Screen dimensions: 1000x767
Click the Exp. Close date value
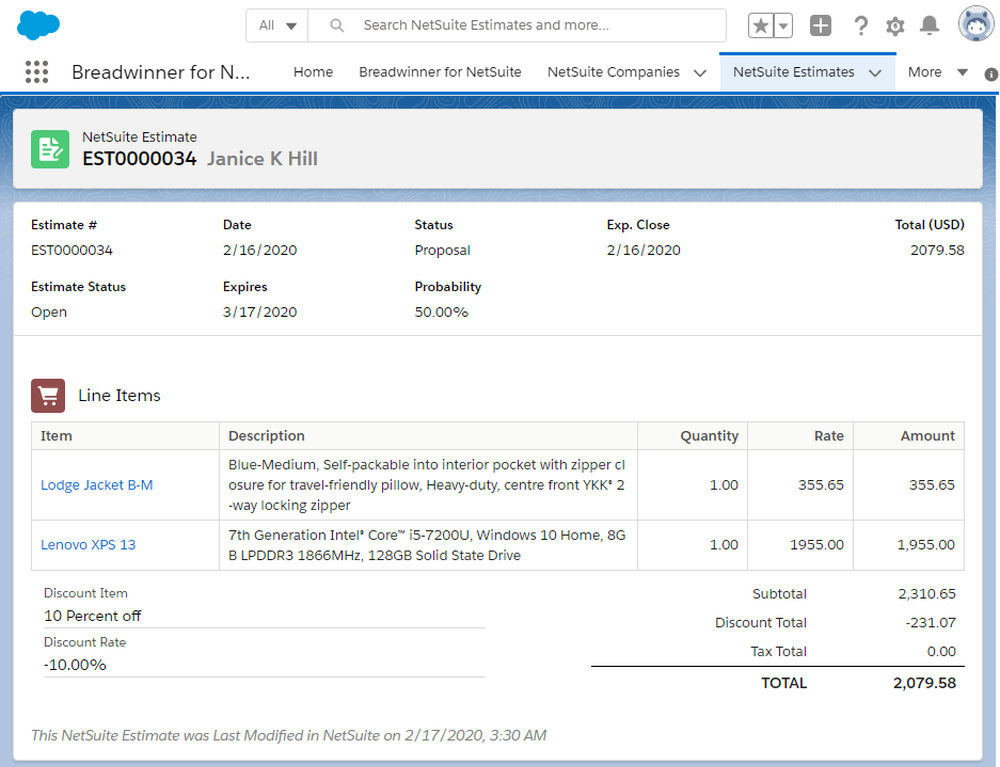tap(643, 250)
